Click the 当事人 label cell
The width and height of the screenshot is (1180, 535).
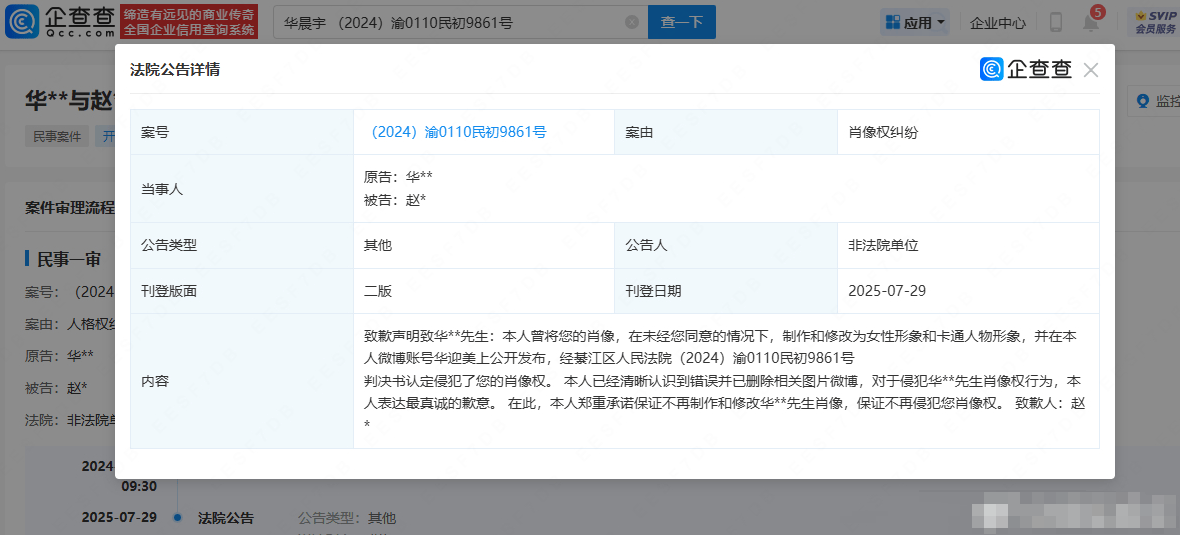[x=242, y=189]
